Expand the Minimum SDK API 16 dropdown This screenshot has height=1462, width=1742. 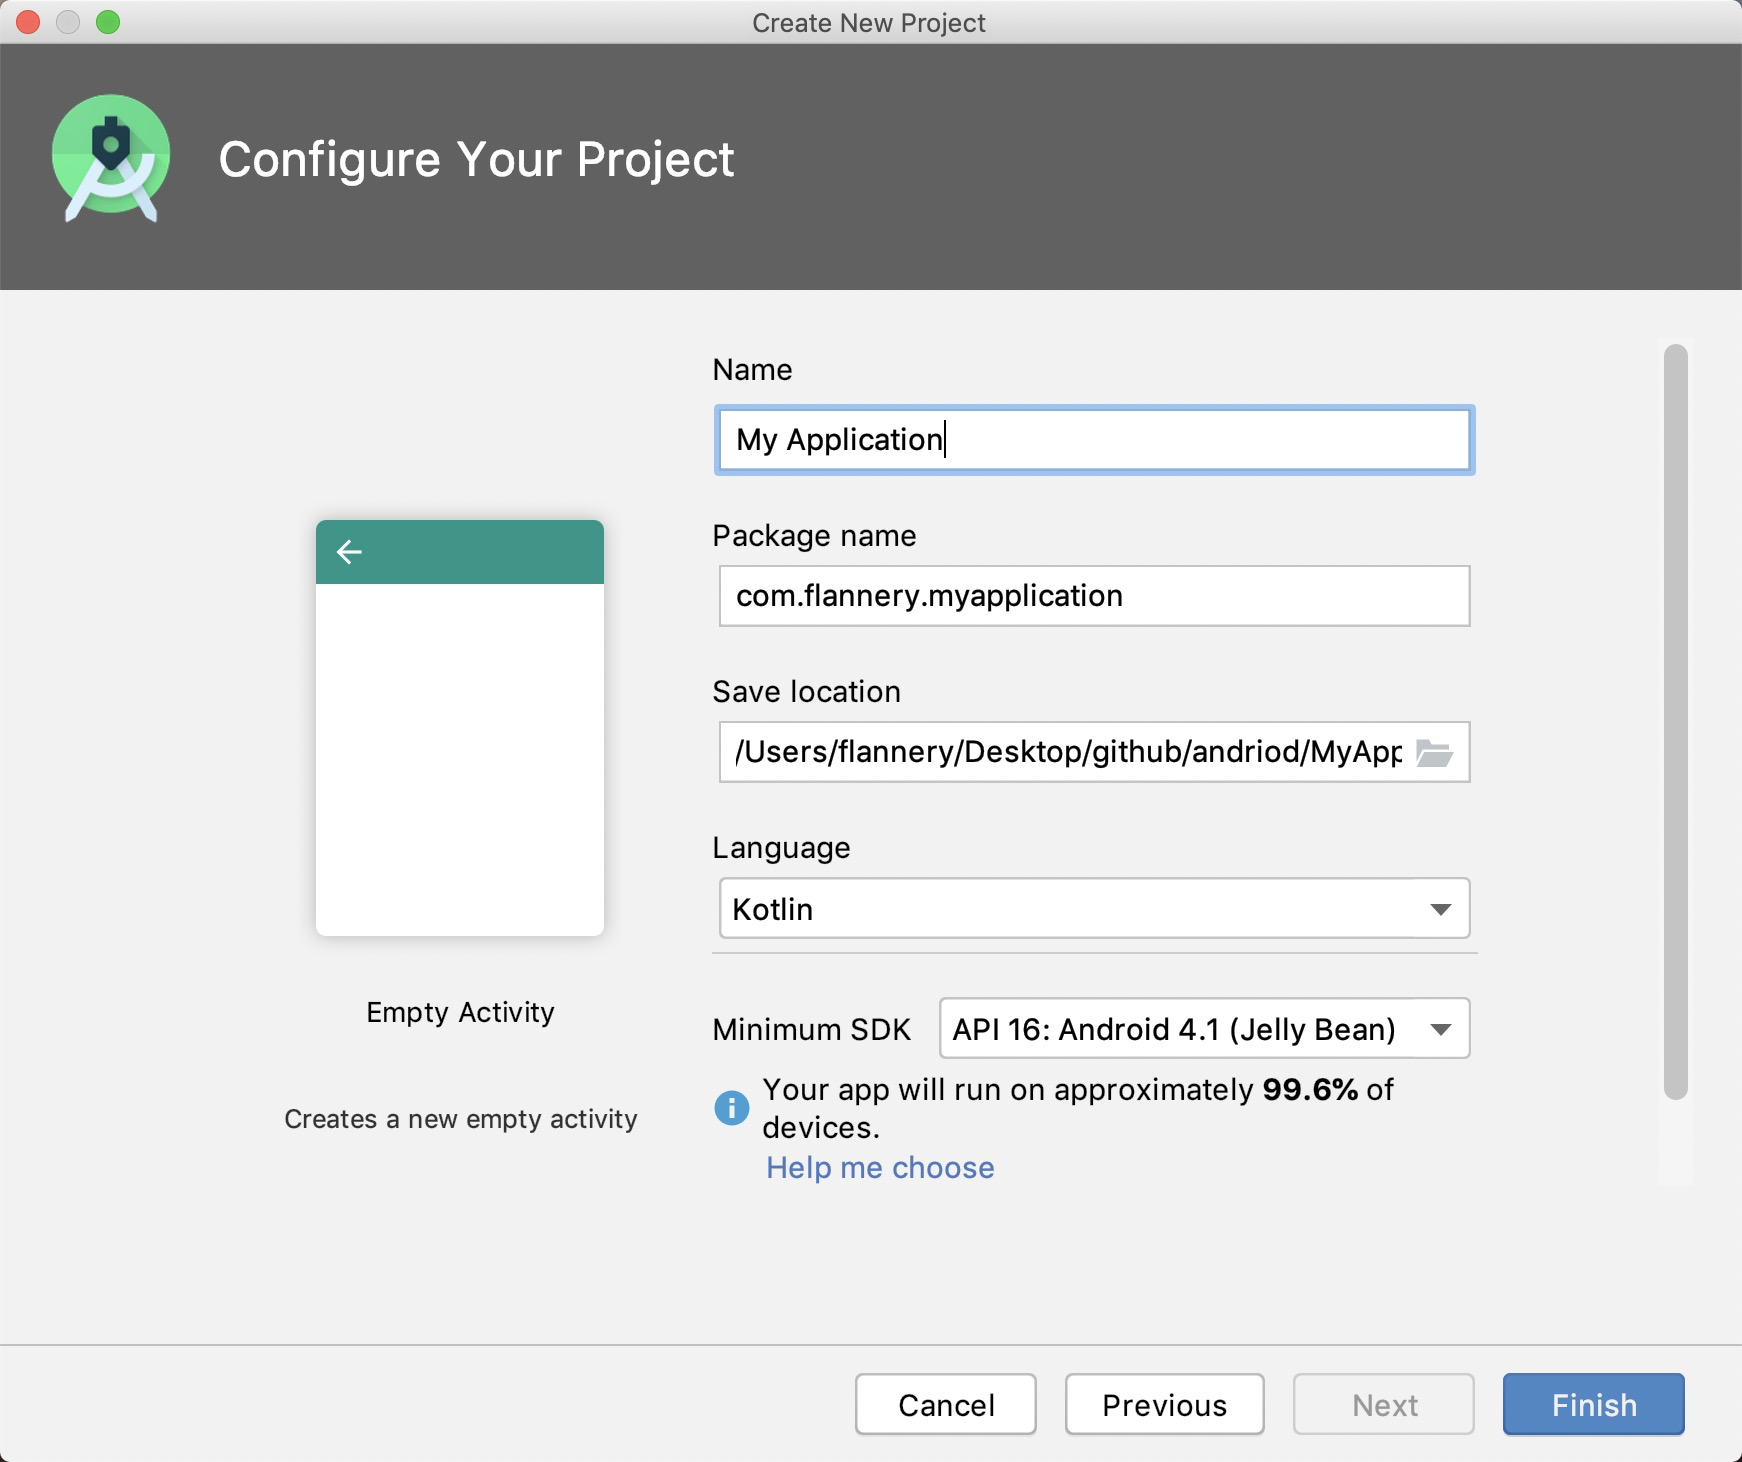coord(1204,1029)
